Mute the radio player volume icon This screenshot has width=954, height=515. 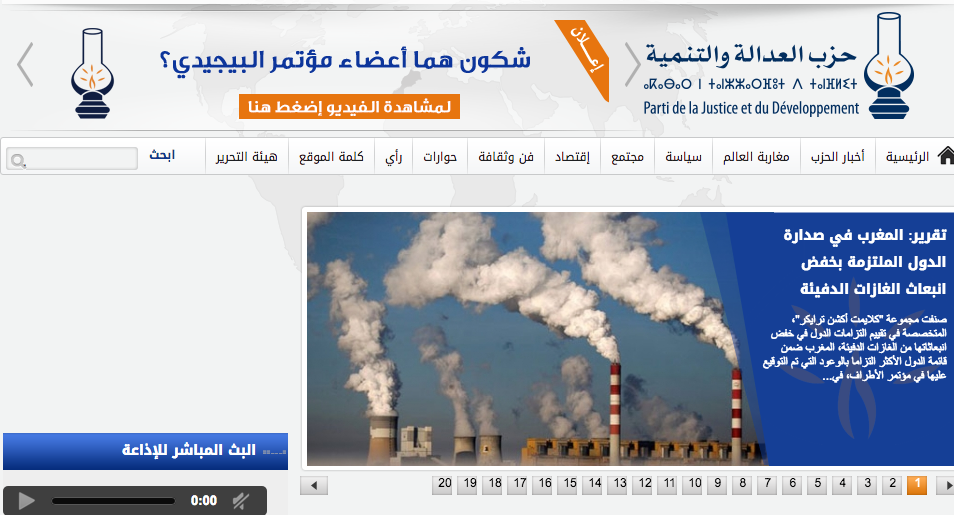(x=240, y=500)
